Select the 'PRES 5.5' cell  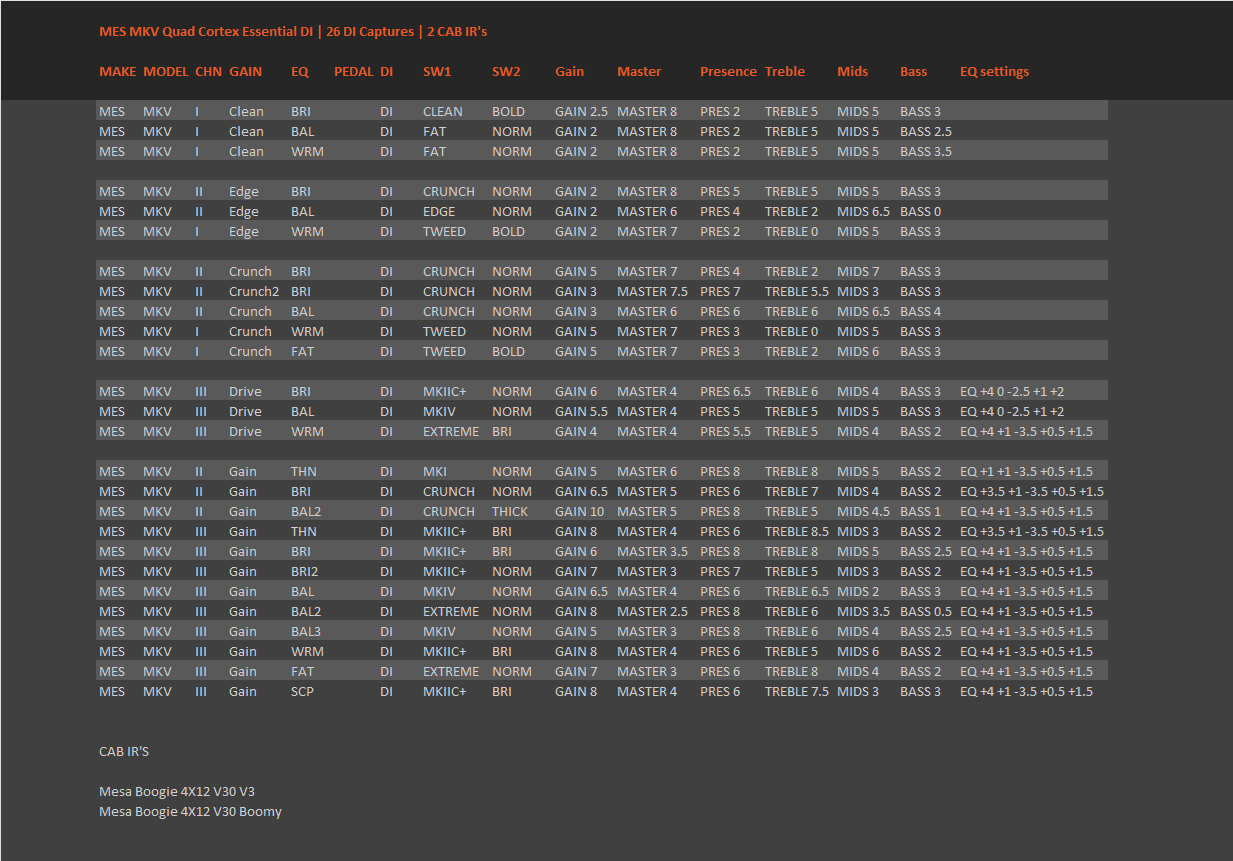[x=725, y=432]
